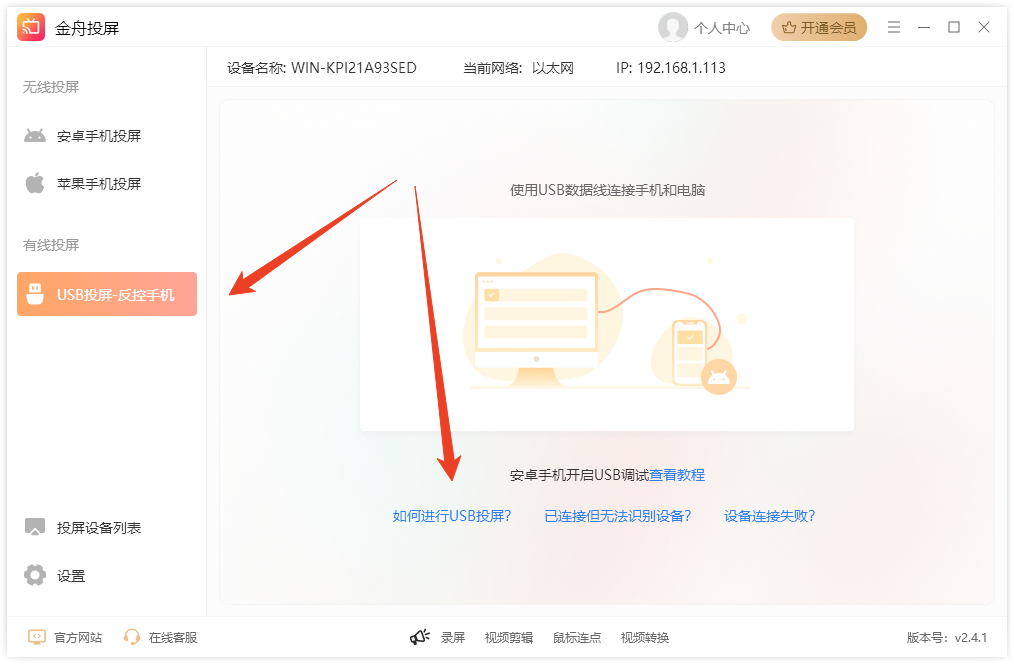Click 开通会员 to upgrade membership
The width and height of the screenshot is (1014, 664).
pyautogui.click(x=819, y=28)
